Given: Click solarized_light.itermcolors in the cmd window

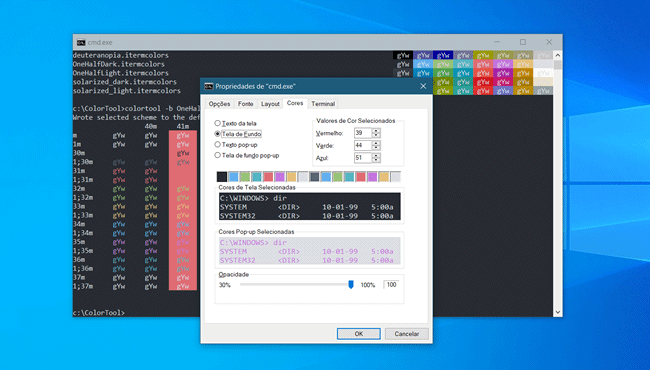Looking at the screenshot, I should coord(127,91).
